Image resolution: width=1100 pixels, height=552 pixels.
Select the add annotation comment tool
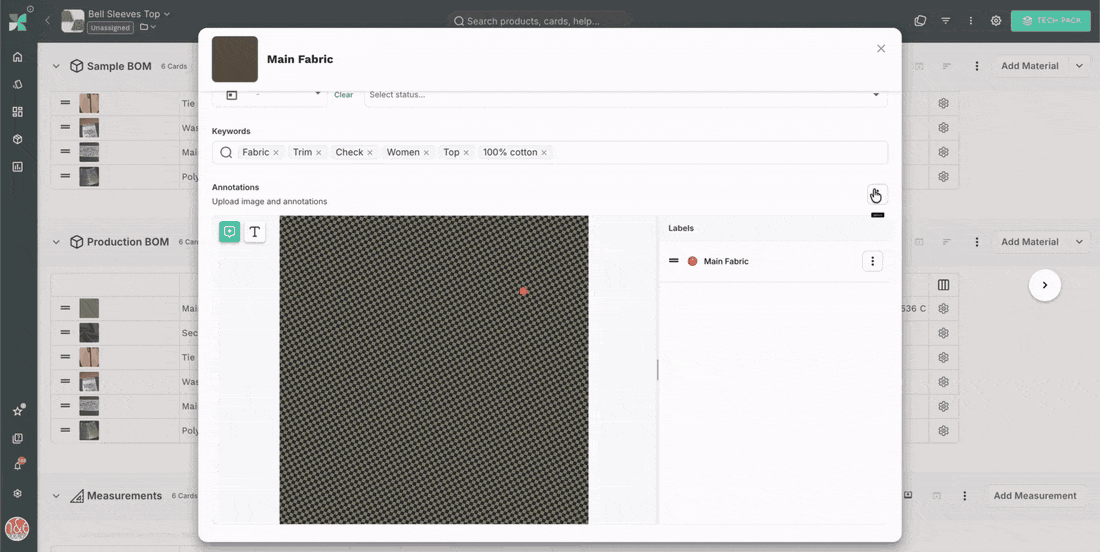[229, 231]
